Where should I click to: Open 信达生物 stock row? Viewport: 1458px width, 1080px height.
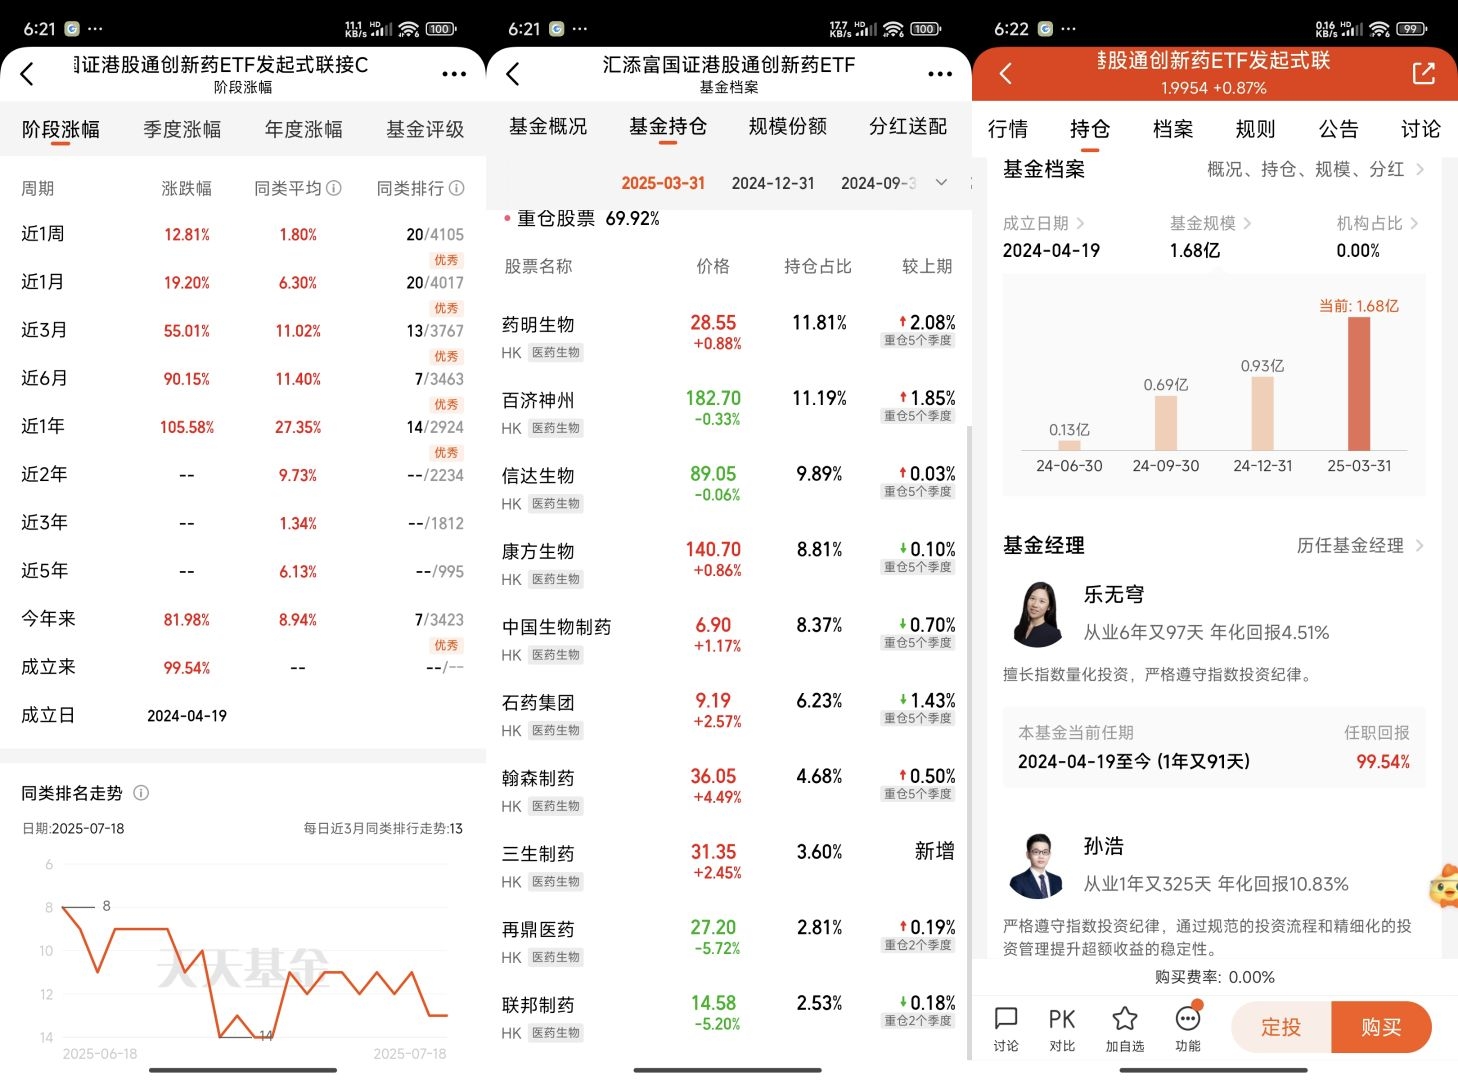(x=729, y=488)
